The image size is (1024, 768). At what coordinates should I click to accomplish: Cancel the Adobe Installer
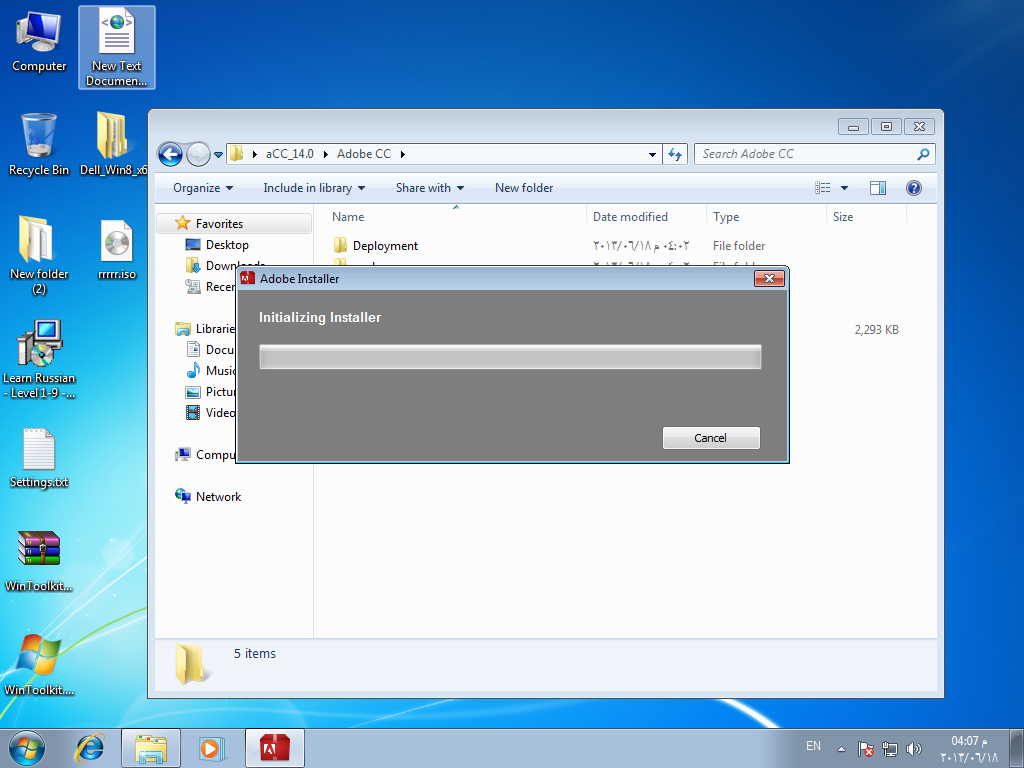[x=711, y=438]
